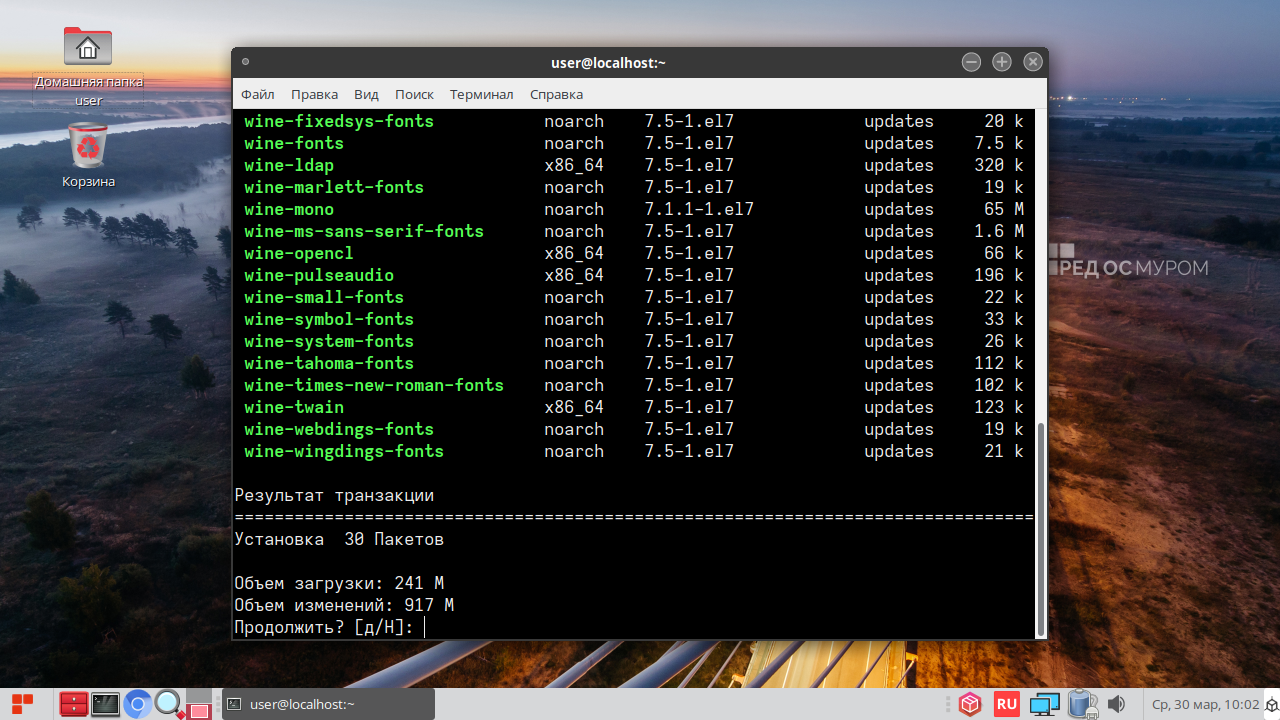Viewport: 1280px width, 720px height.
Task: Open the Правка menu
Action: pos(314,94)
